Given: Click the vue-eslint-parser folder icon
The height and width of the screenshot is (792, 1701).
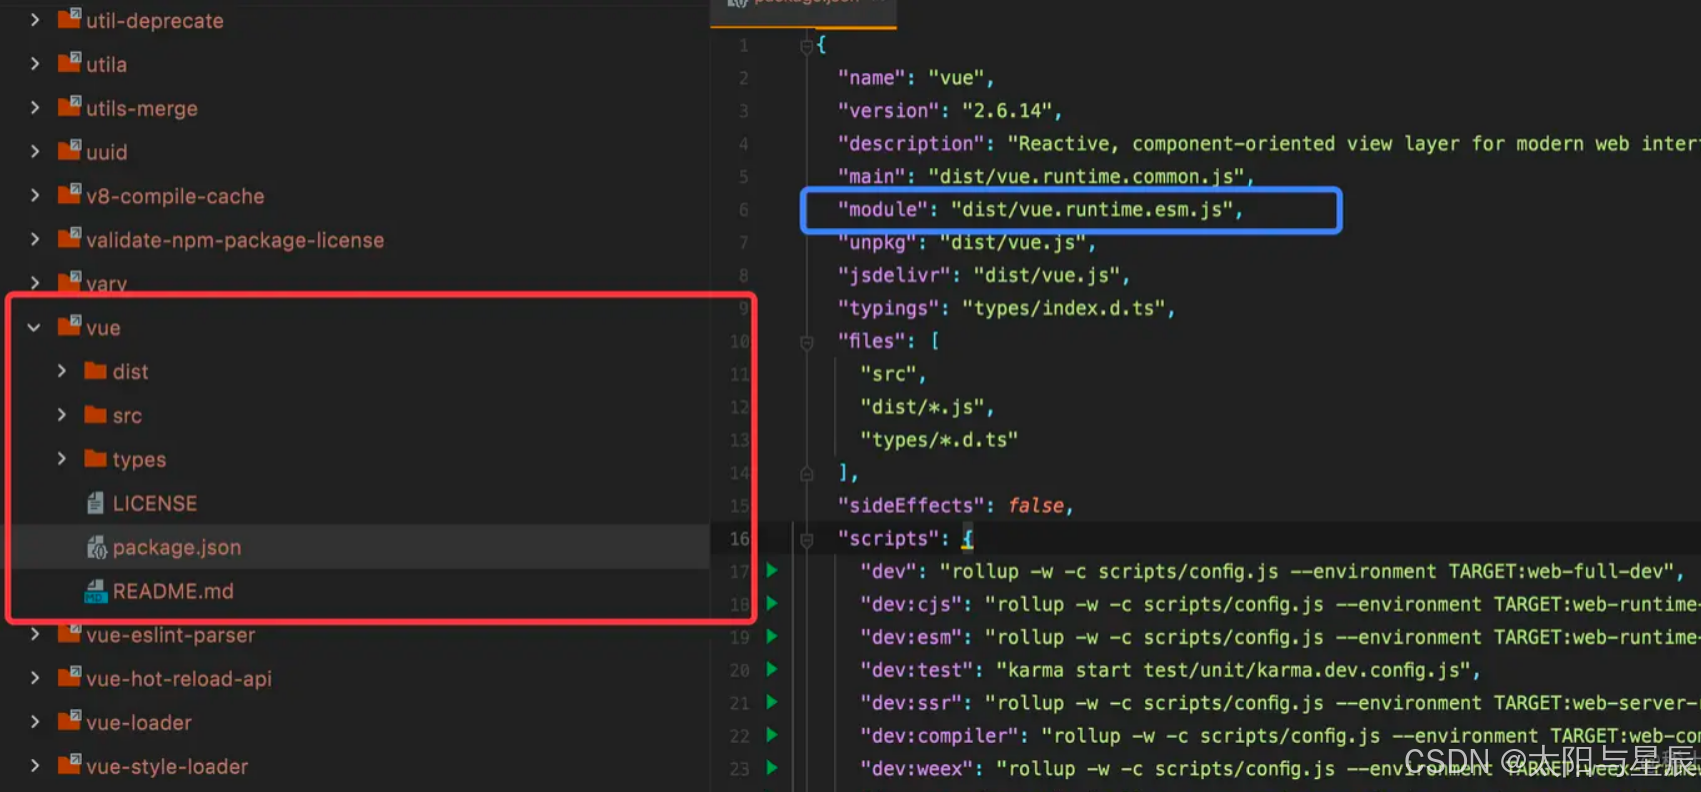Looking at the screenshot, I should coord(69,633).
